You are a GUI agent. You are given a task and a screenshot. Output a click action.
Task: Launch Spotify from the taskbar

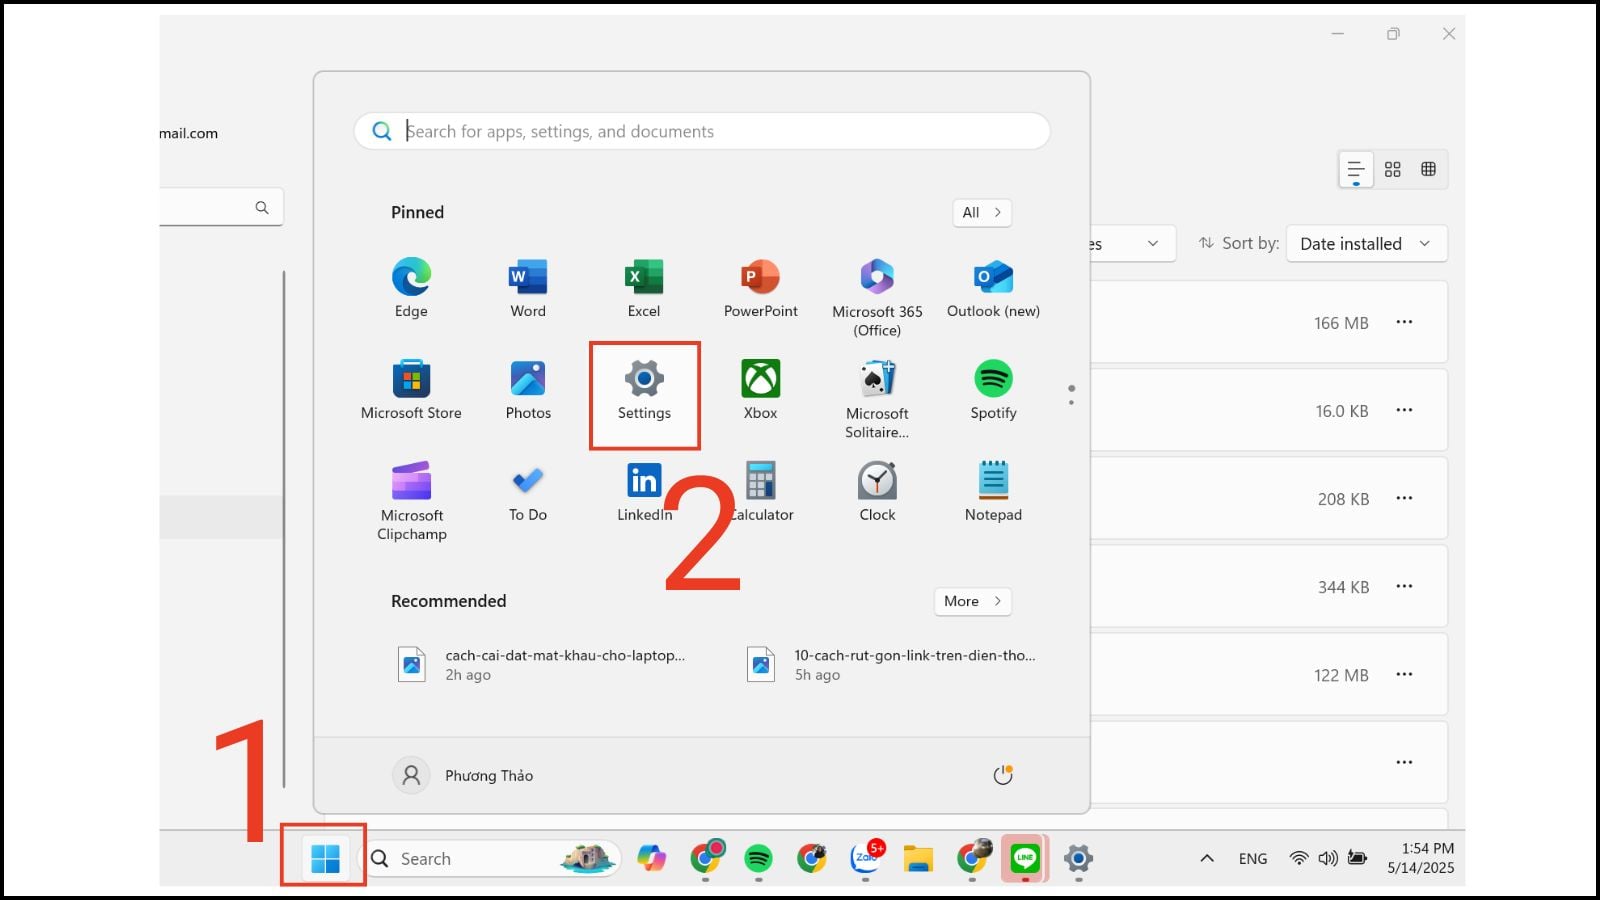(759, 858)
